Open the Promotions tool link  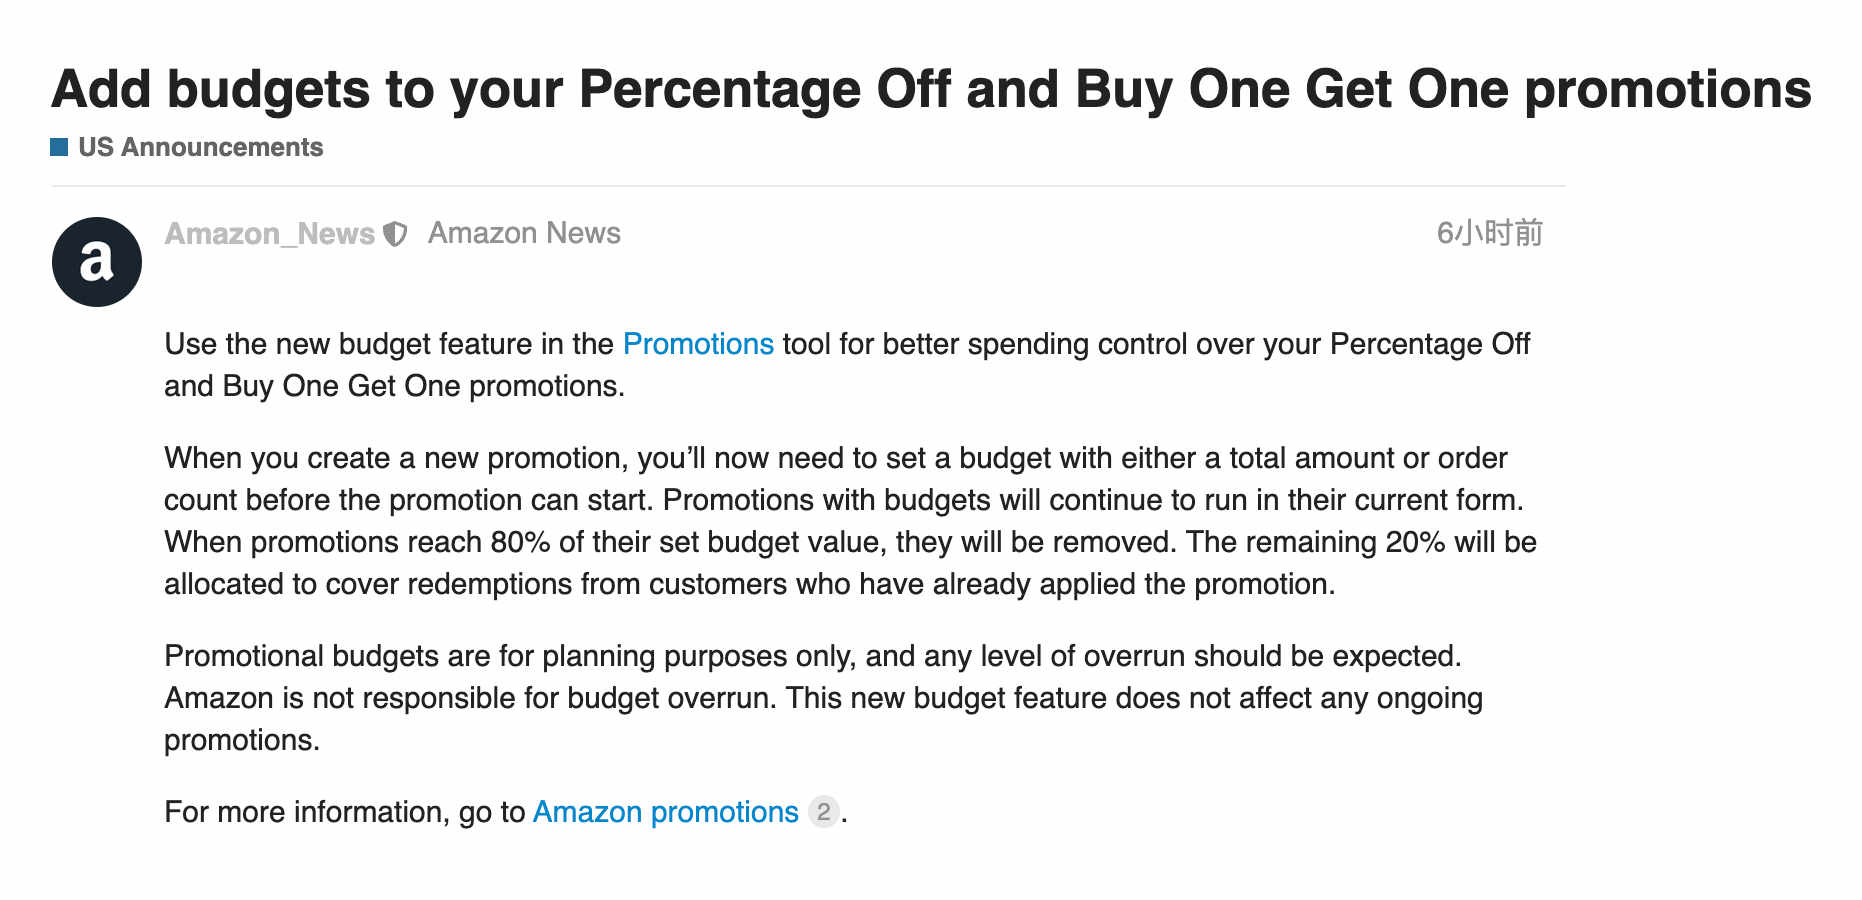click(x=698, y=344)
